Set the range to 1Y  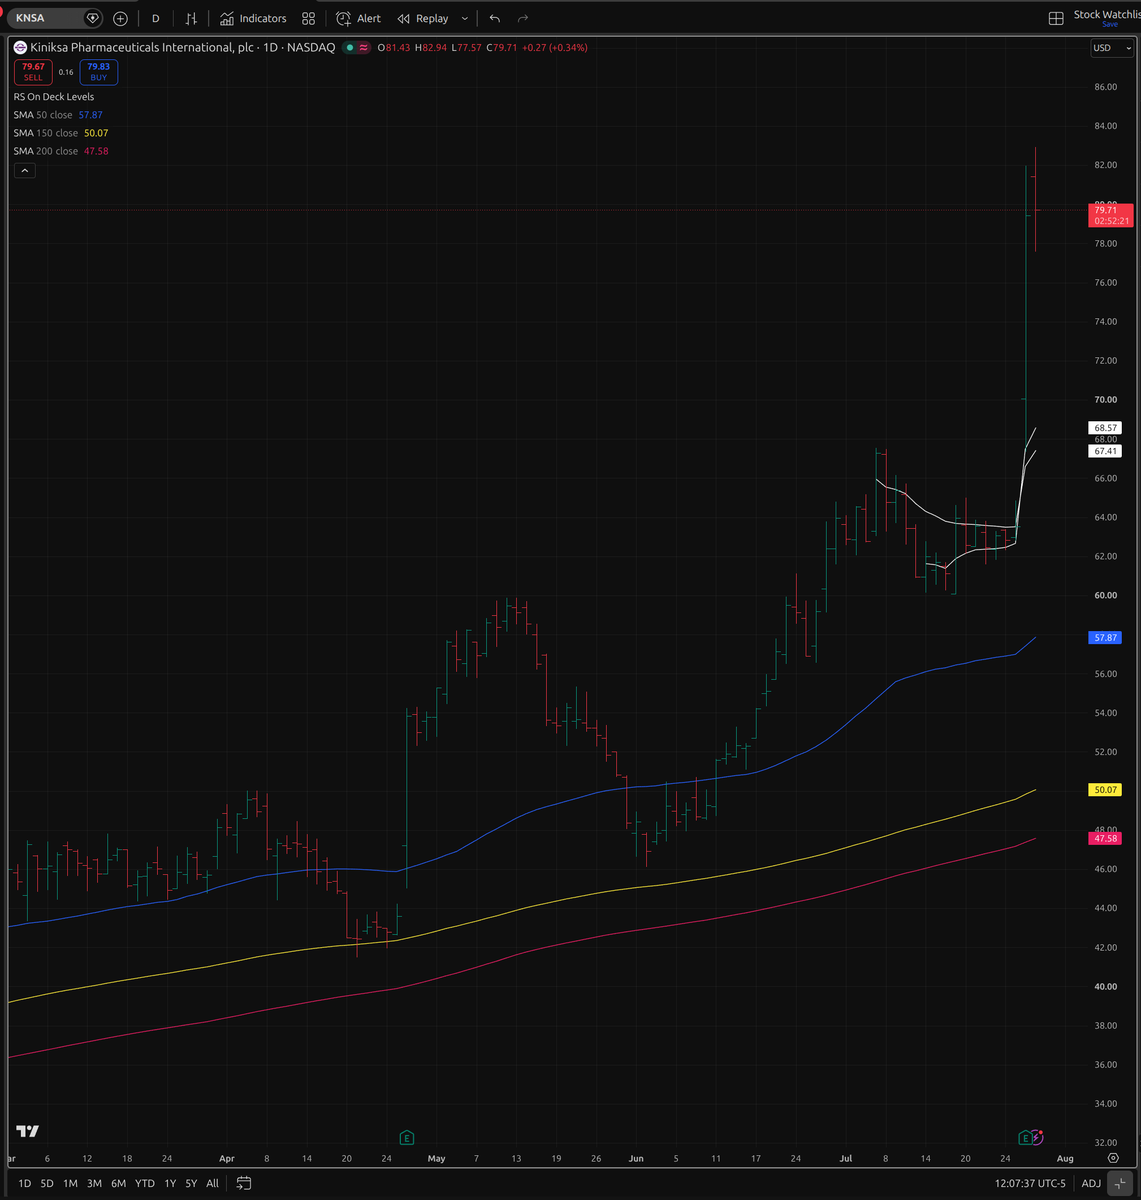[x=170, y=1183]
